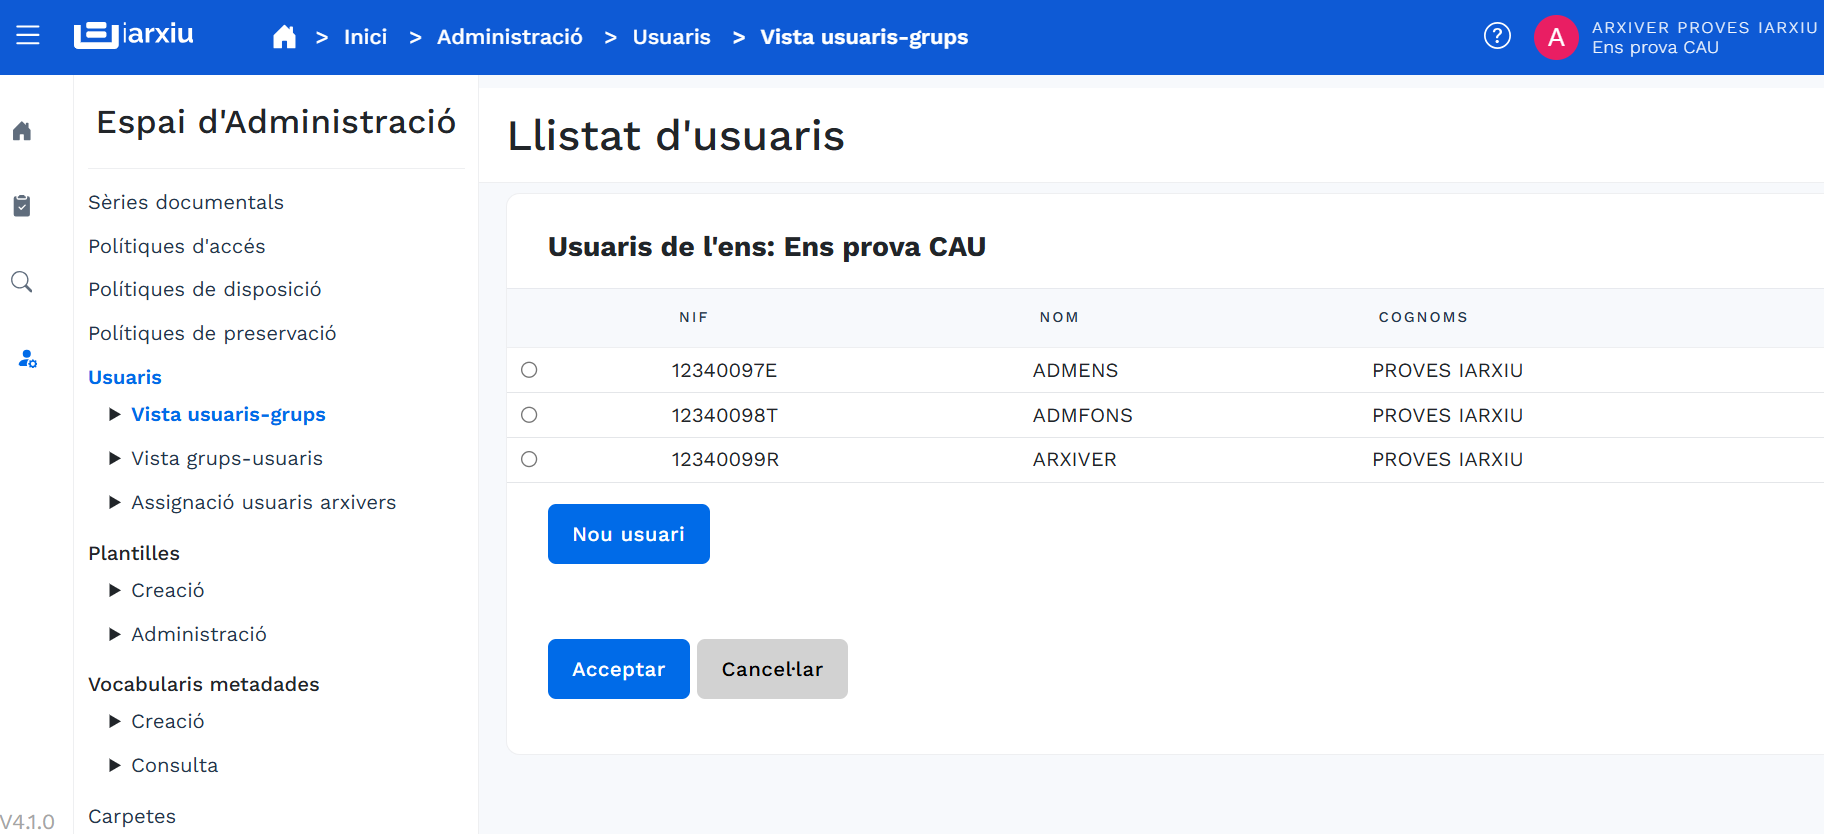Expand Consulta triangle under Vocabularis metadades
Viewport: 1824px width, 834px height.
click(115, 765)
